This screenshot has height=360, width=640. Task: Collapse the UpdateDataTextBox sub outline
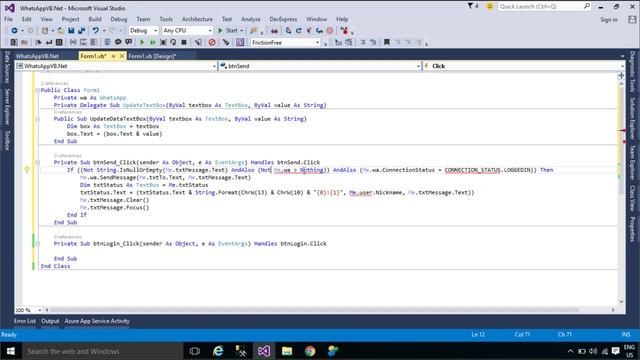pyautogui.click(x=38, y=119)
